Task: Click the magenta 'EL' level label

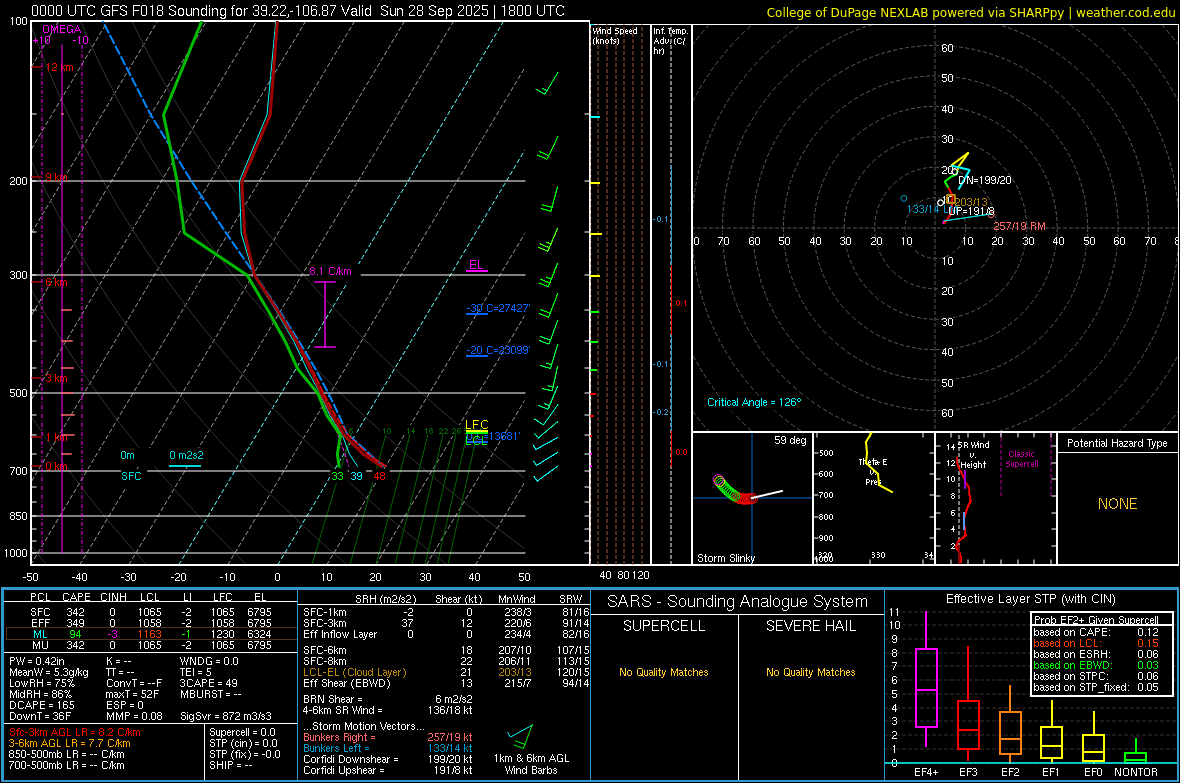Action: pyautogui.click(x=476, y=265)
